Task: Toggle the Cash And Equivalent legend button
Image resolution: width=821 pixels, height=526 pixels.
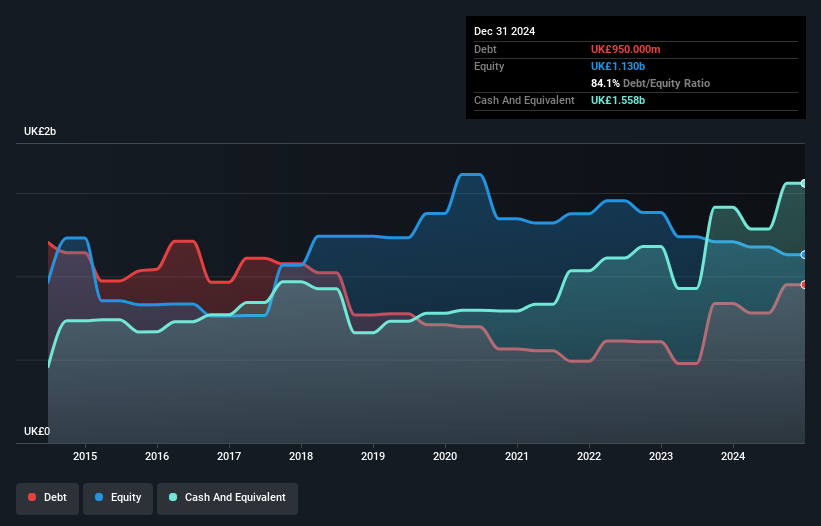Action: pos(227,498)
